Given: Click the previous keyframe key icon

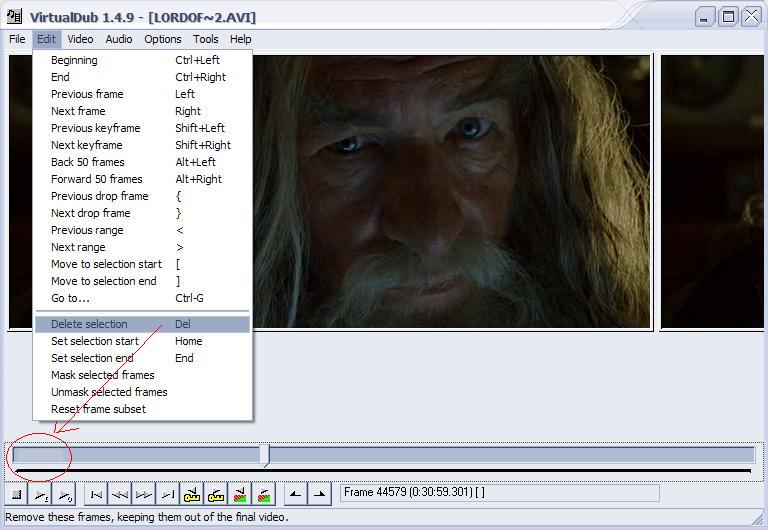Looking at the screenshot, I should [x=192, y=494].
